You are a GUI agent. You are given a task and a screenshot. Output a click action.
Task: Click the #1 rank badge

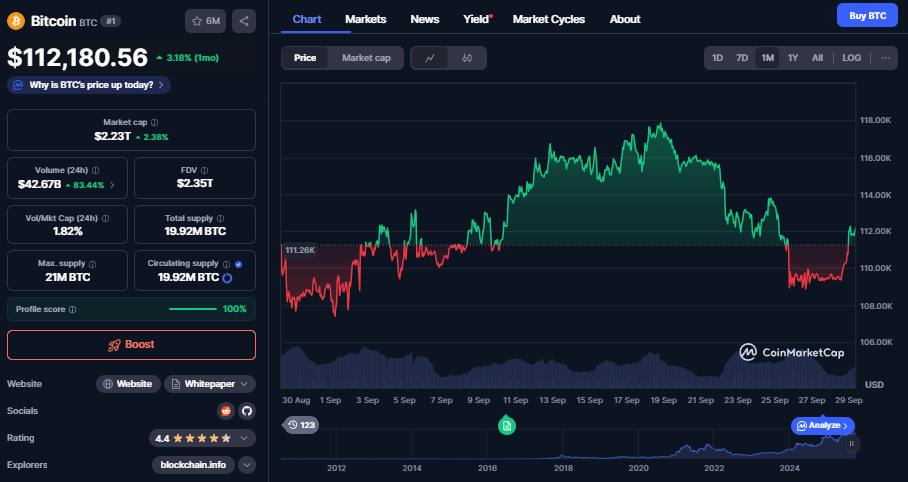[x=110, y=21]
